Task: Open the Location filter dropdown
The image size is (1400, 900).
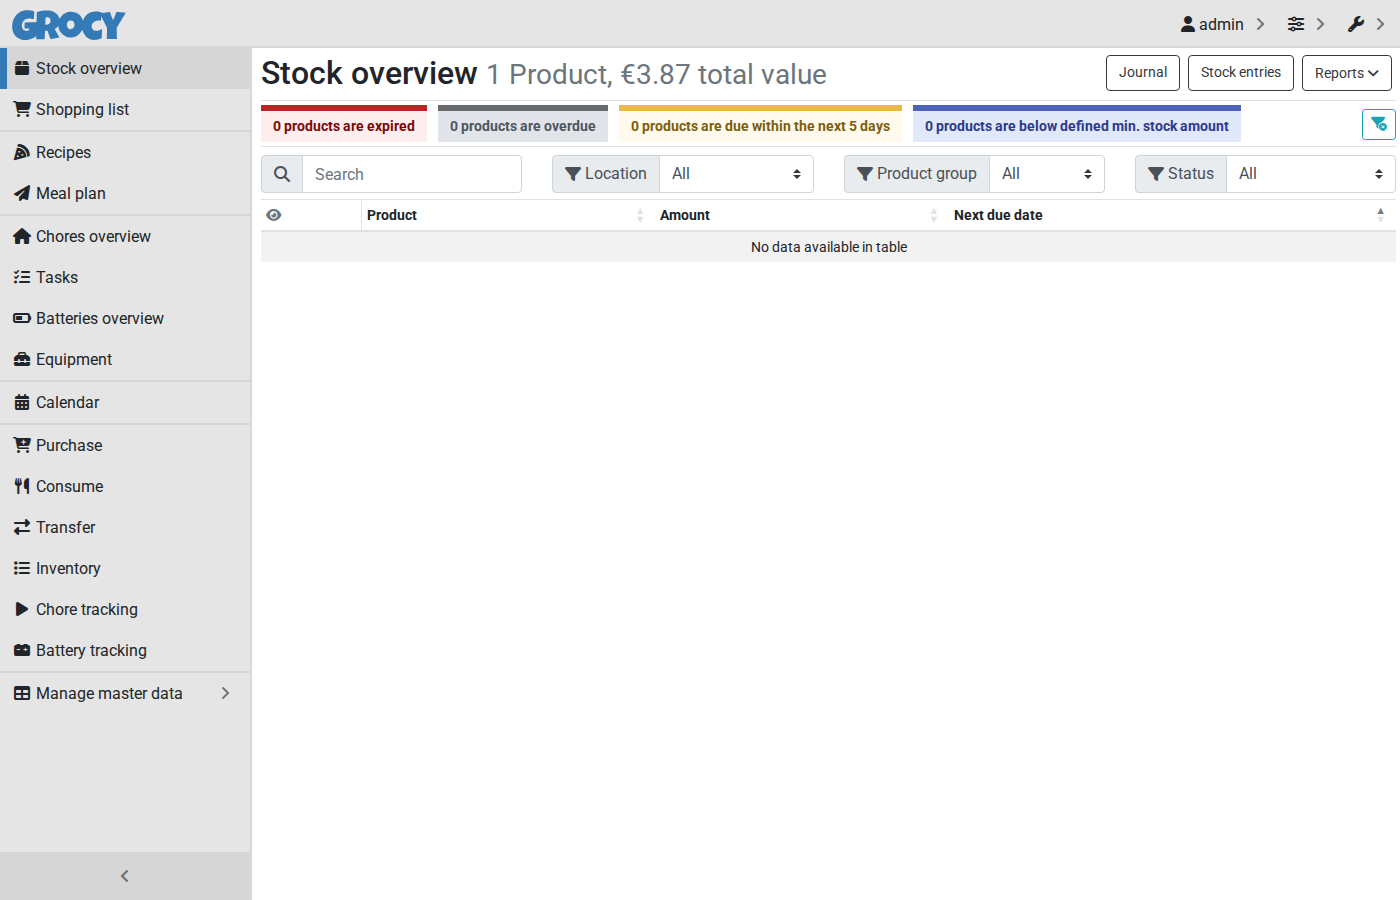Action: [736, 174]
